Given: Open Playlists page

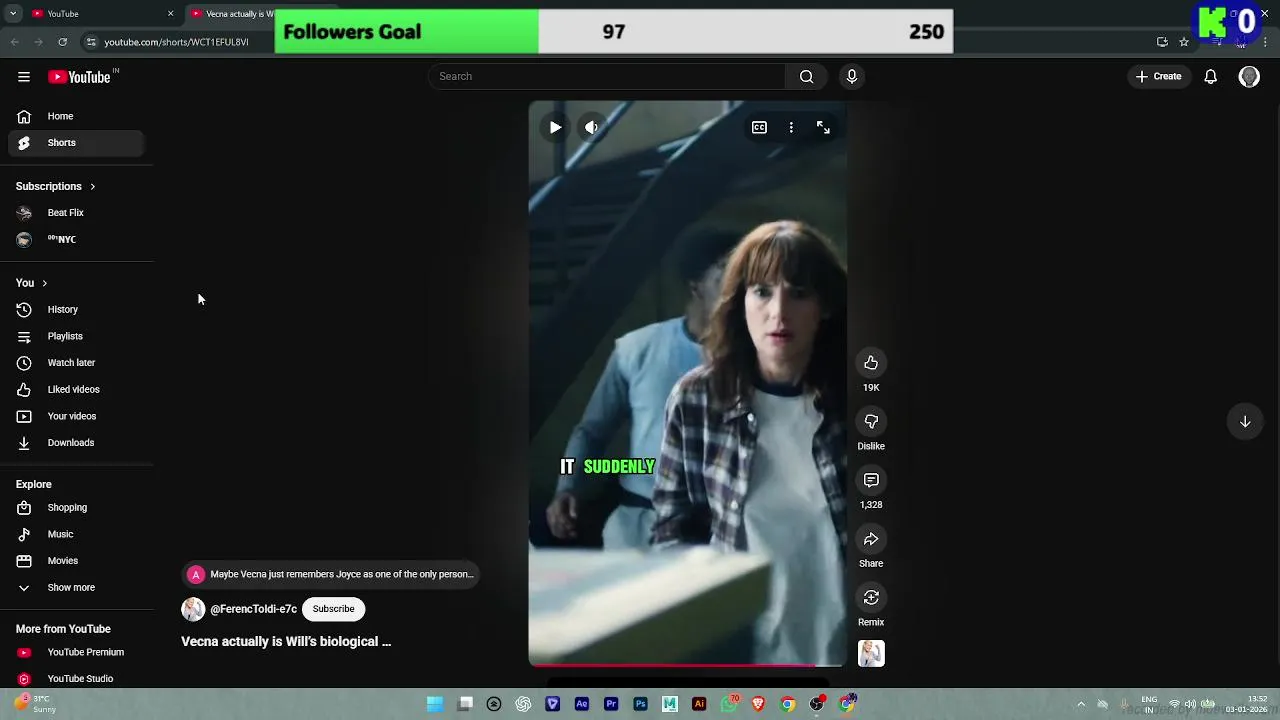Looking at the screenshot, I should tap(76, 336).
